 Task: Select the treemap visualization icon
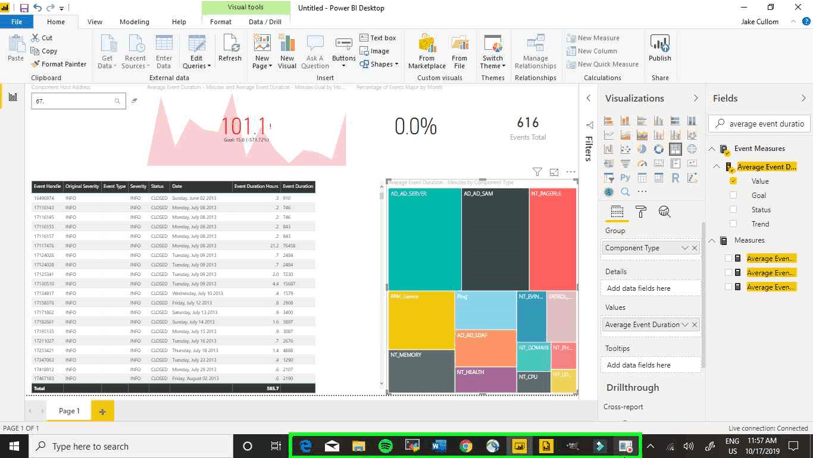coord(675,149)
